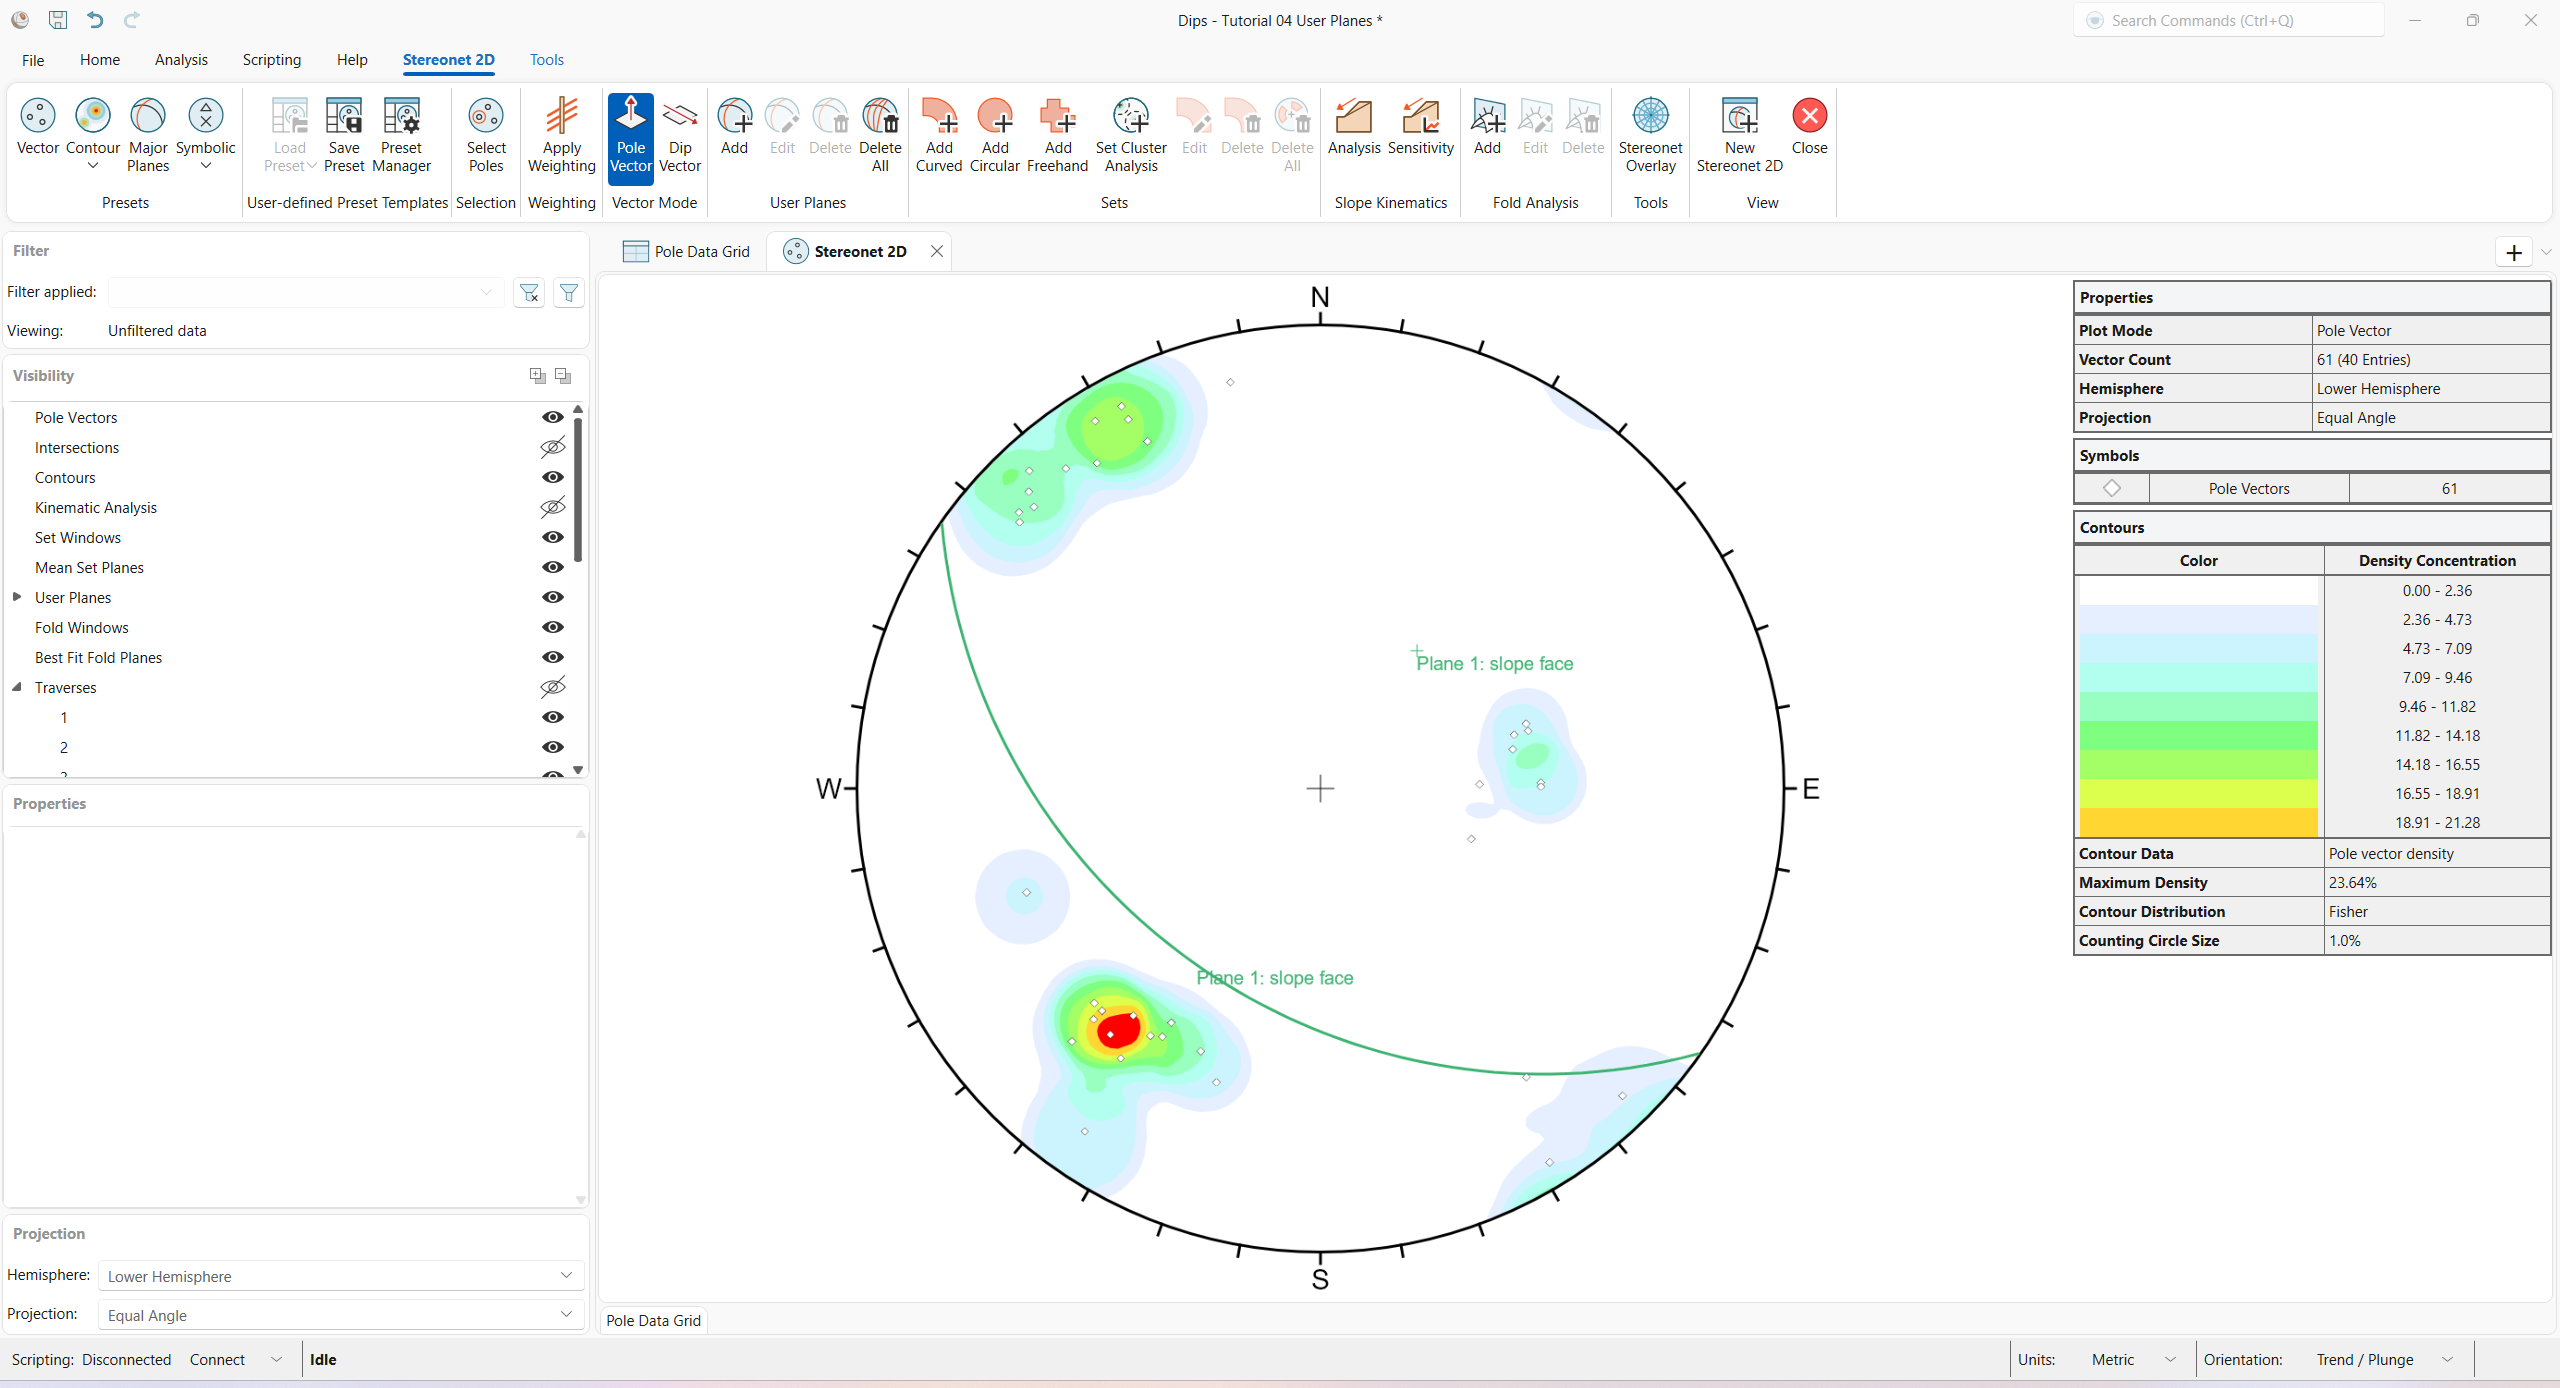Click the red maximum density contour swatch
The height and width of the screenshot is (1388, 2560).
pos(2198,823)
